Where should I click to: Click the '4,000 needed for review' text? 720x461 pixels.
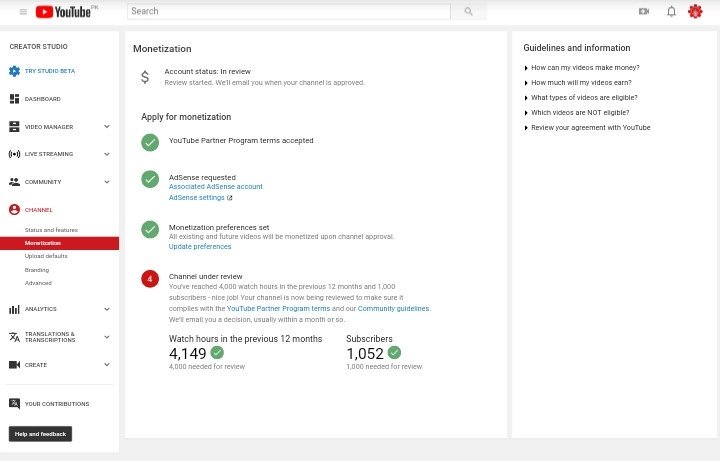(x=207, y=366)
